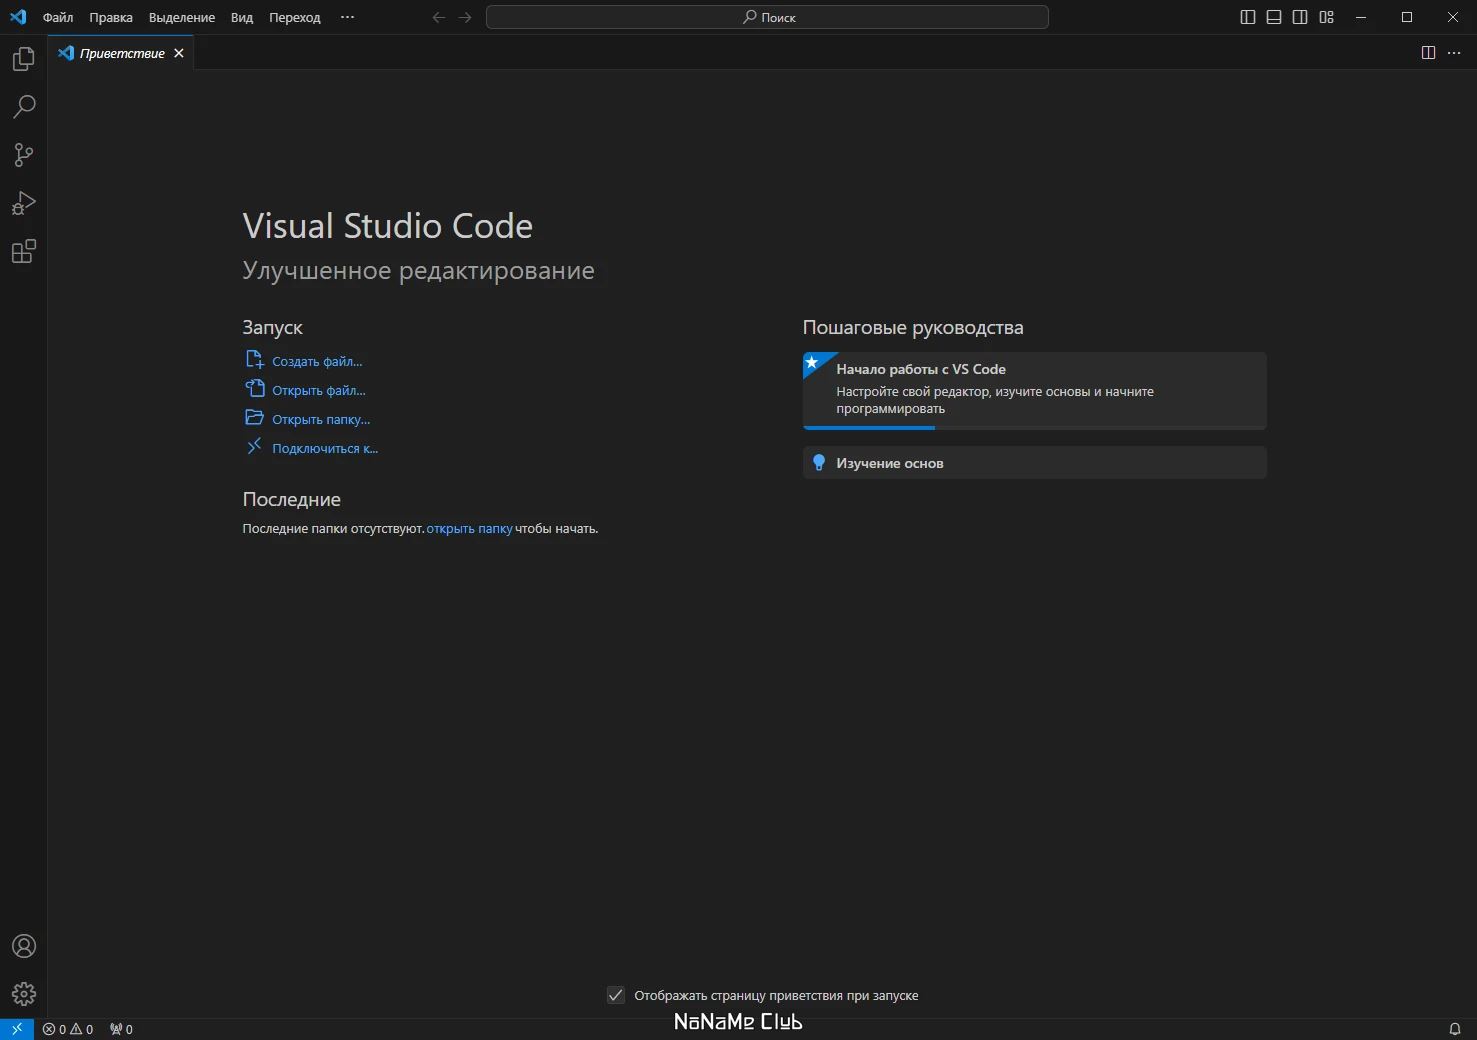
Task: Close the Приветствие tab
Action: pos(179,53)
